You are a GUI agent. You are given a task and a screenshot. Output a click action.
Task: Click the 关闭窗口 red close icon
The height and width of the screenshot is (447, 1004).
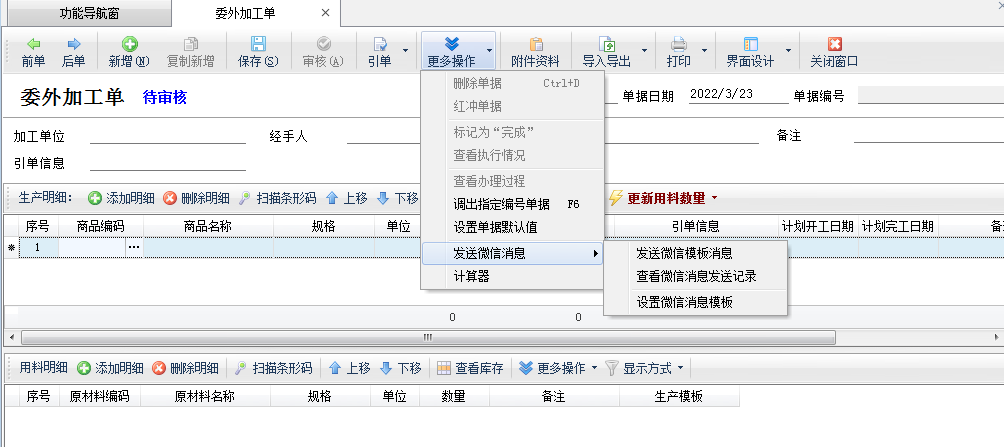(x=834, y=44)
